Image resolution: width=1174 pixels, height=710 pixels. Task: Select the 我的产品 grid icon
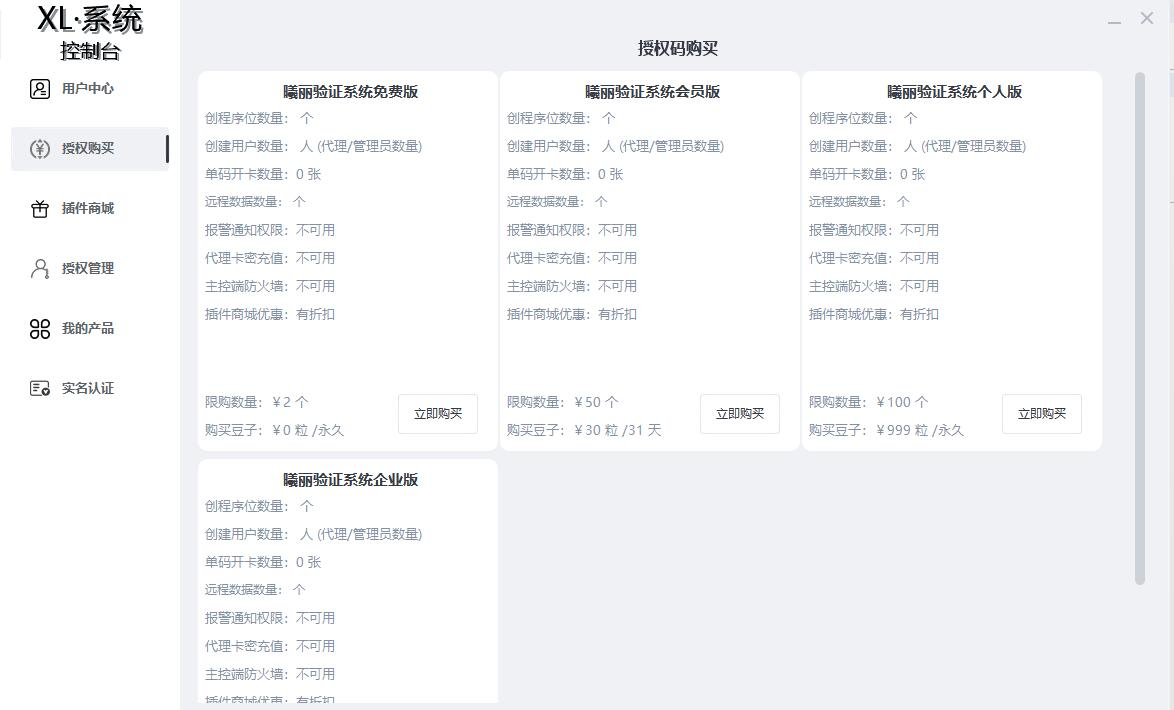38,328
